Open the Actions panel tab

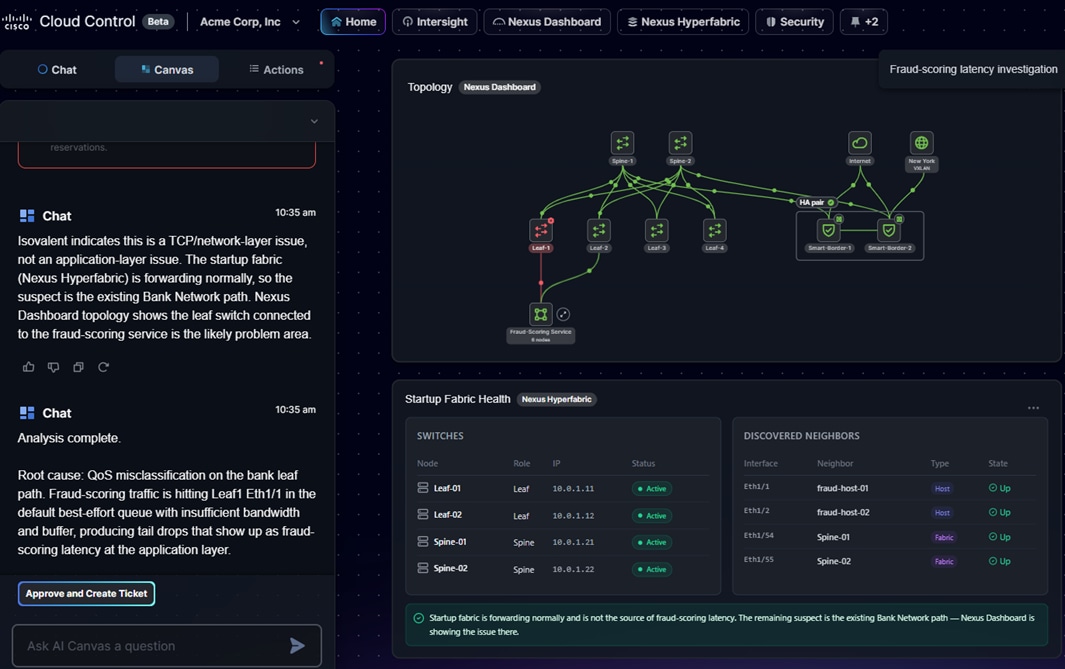point(276,69)
